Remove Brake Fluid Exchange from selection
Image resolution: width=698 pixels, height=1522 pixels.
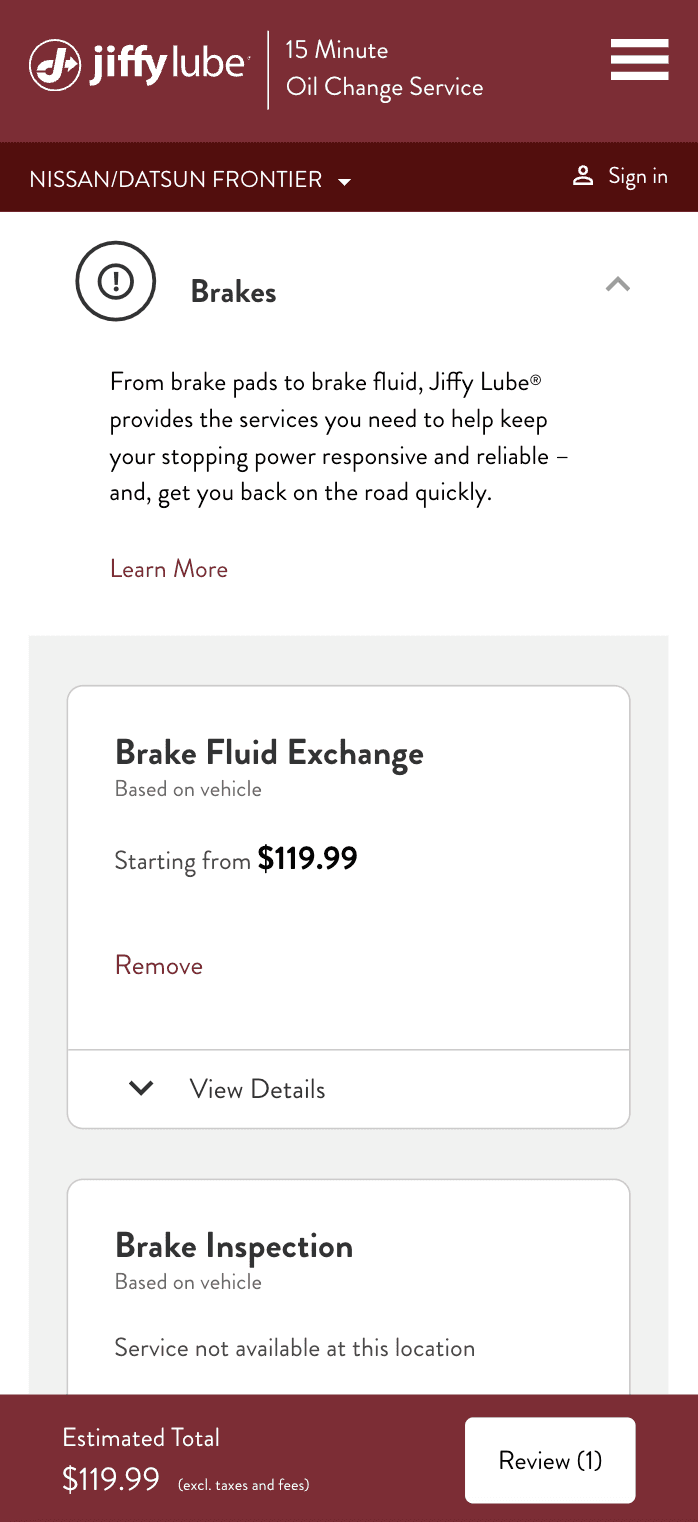click(x=159, y=965)
